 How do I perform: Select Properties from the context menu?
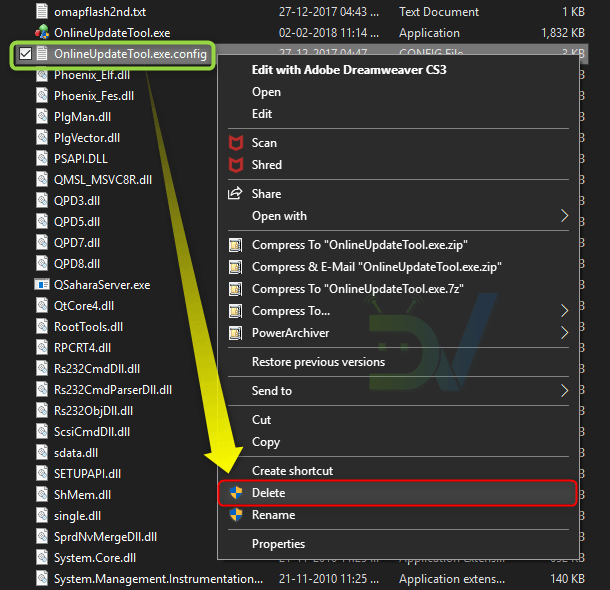click(x=278, y=544)
